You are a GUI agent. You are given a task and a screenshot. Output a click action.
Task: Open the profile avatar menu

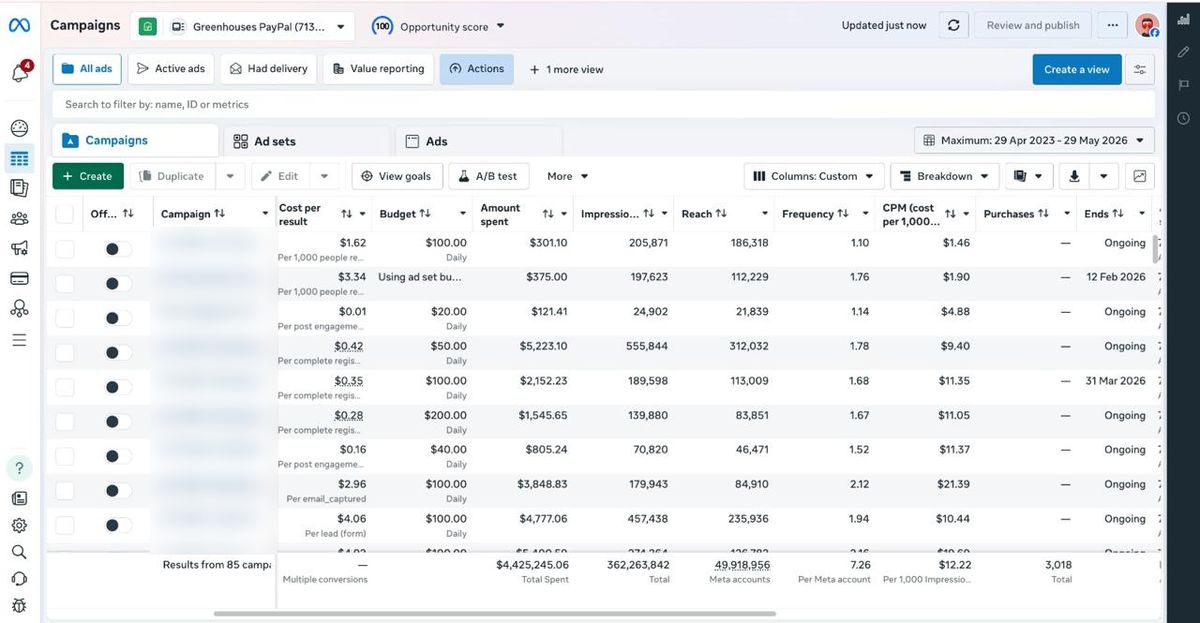pos(1147,26)
